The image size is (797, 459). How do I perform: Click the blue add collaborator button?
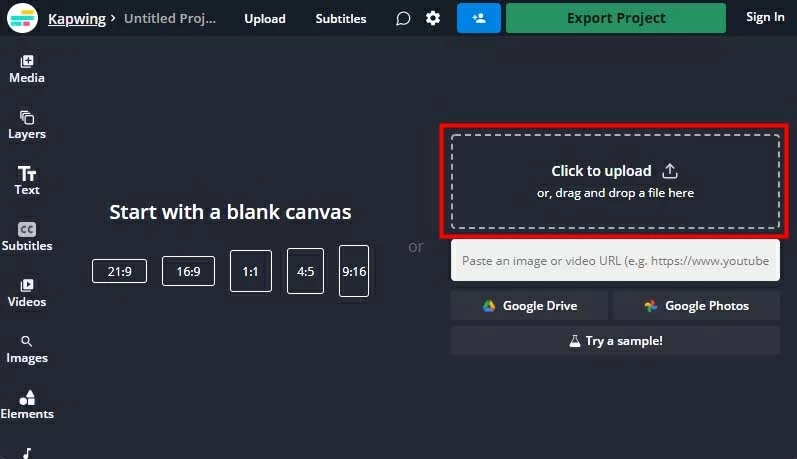pos(479,18)
